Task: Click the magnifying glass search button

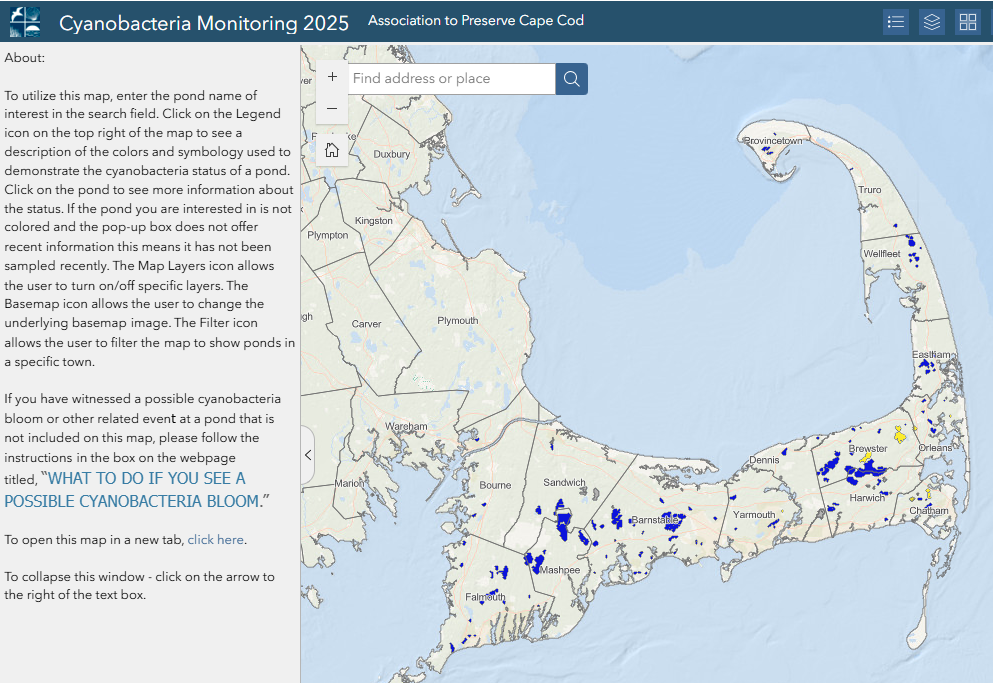Action: [571, 79]
